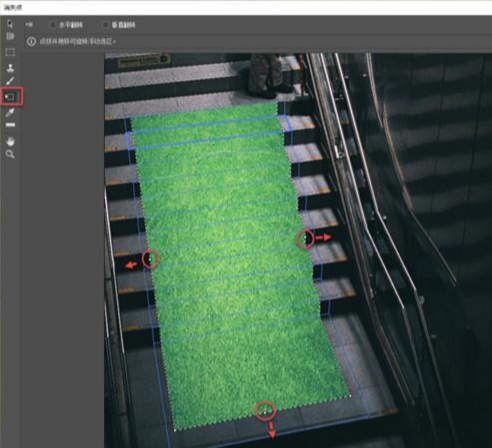Open the vanishing point settings menu icon
Viewport: 492px width, 448px height.
click(29, 25)
